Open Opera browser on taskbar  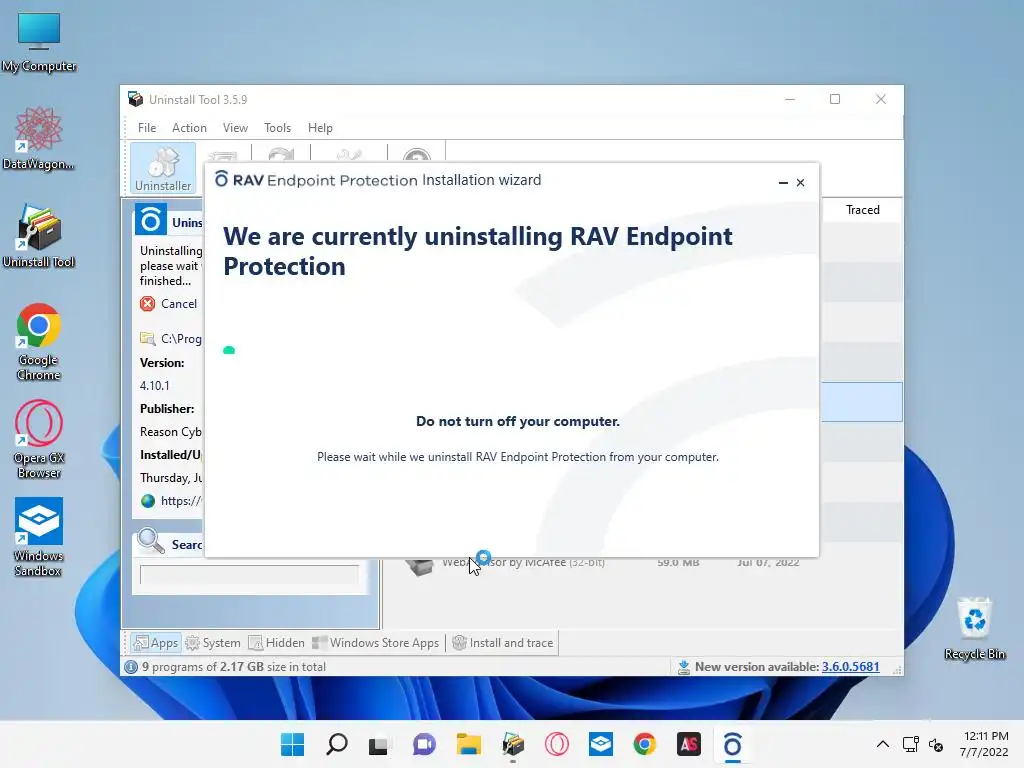557,744
